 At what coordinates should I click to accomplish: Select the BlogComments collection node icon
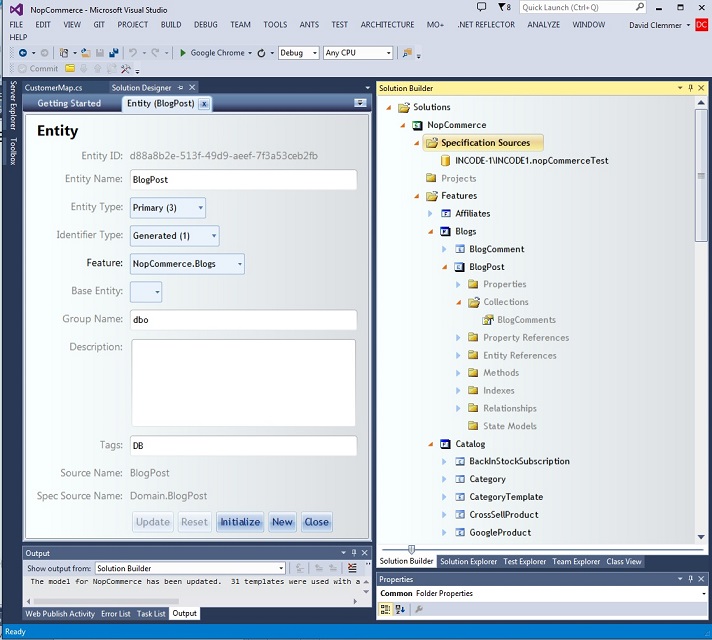[488, 320]
